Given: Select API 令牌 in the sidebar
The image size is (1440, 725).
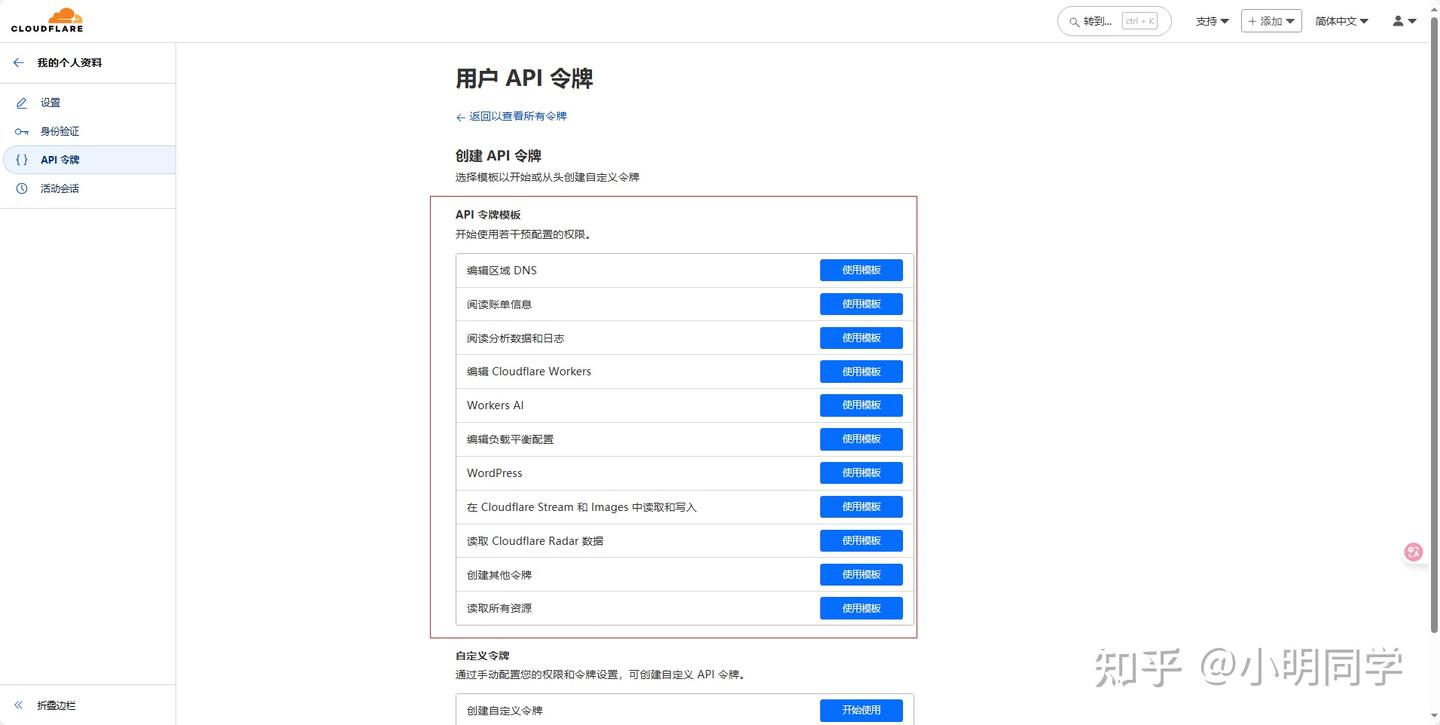Looking at the screenshot, I should tap(88, 160).
